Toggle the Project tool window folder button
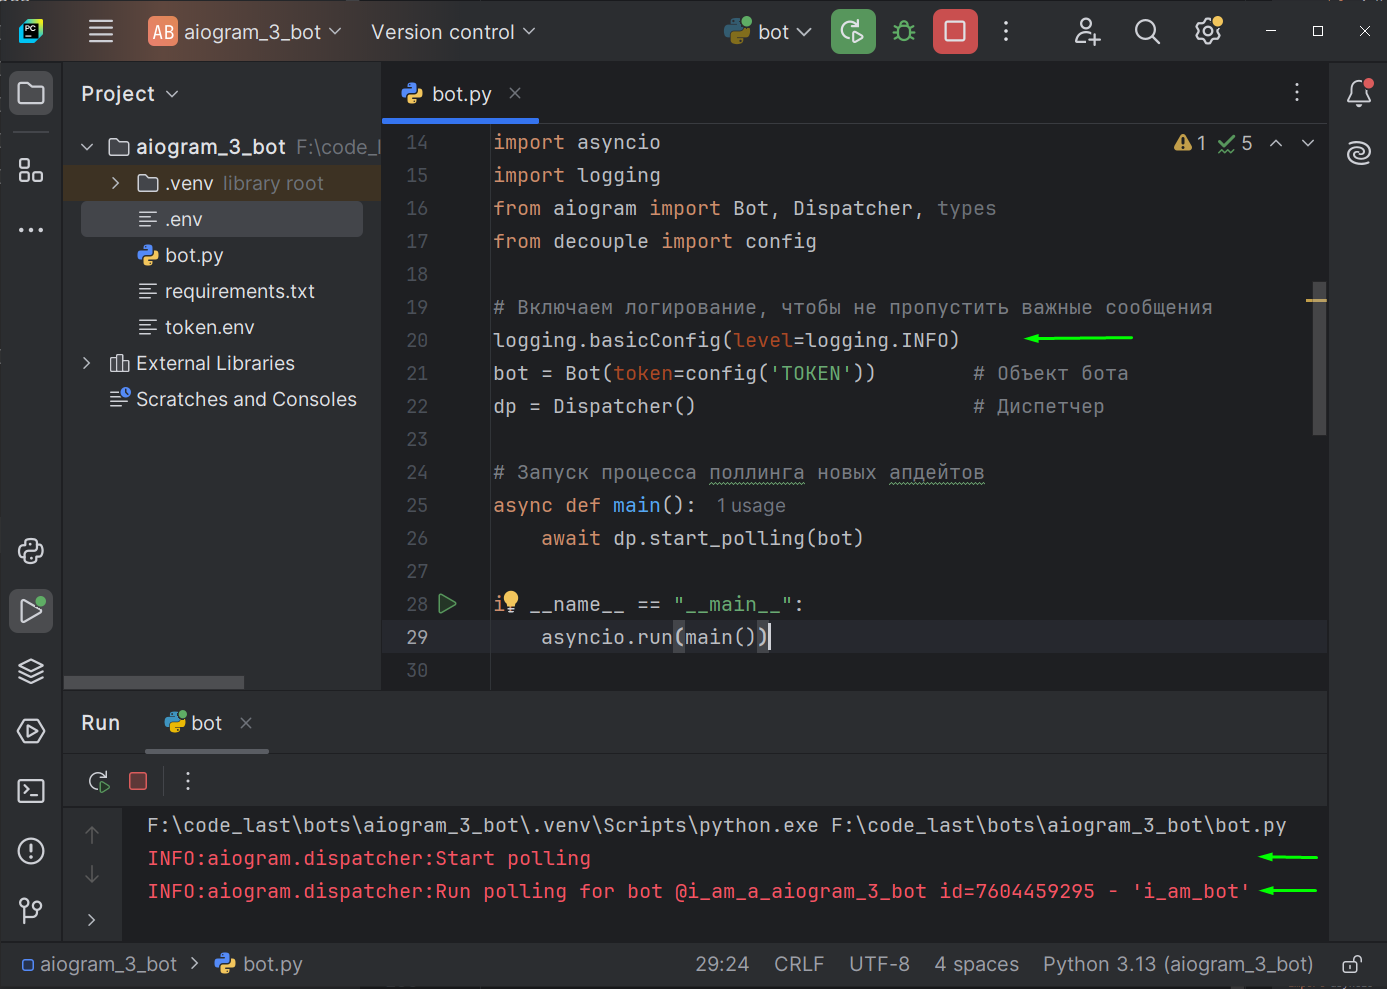The height and width of the screenshot is (989, 1387). tap(31, 94)
